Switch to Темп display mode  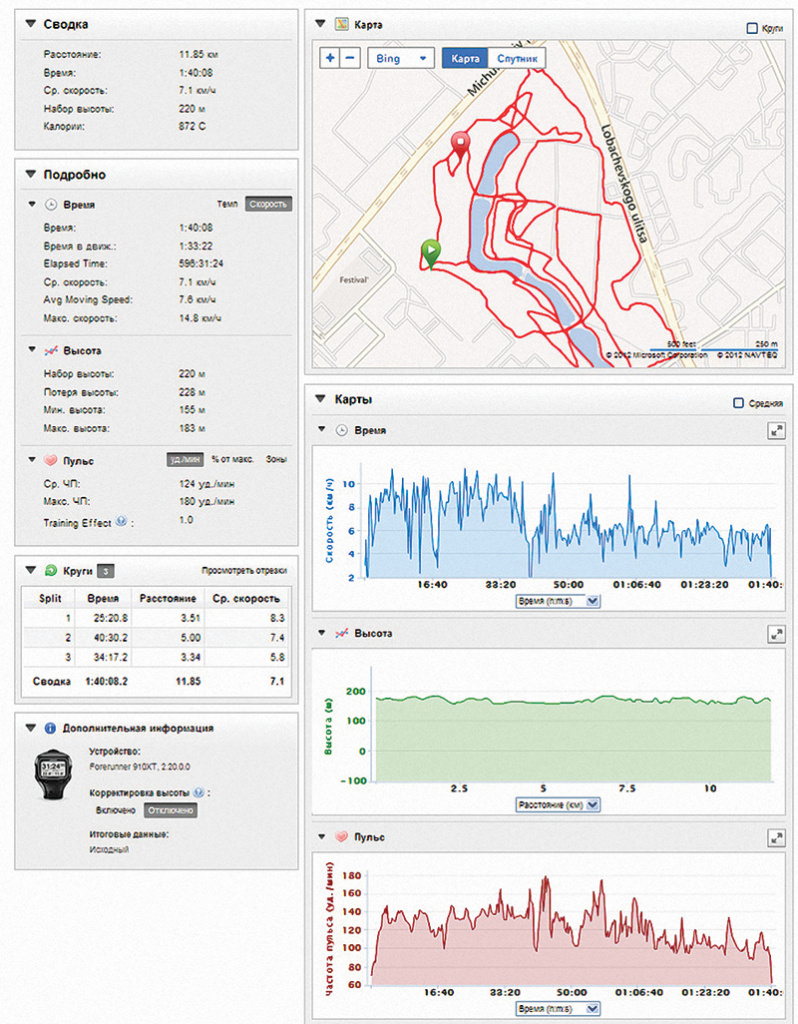pos(227,204)
